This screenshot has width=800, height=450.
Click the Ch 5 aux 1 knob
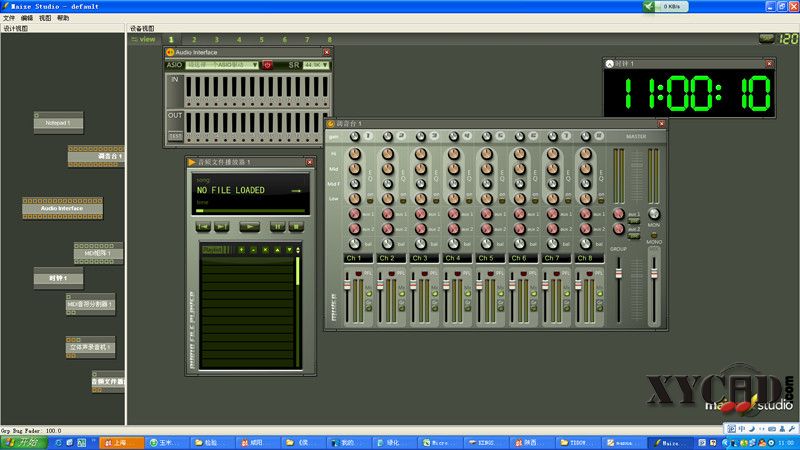pyautogui.click(x=487, y=214)
